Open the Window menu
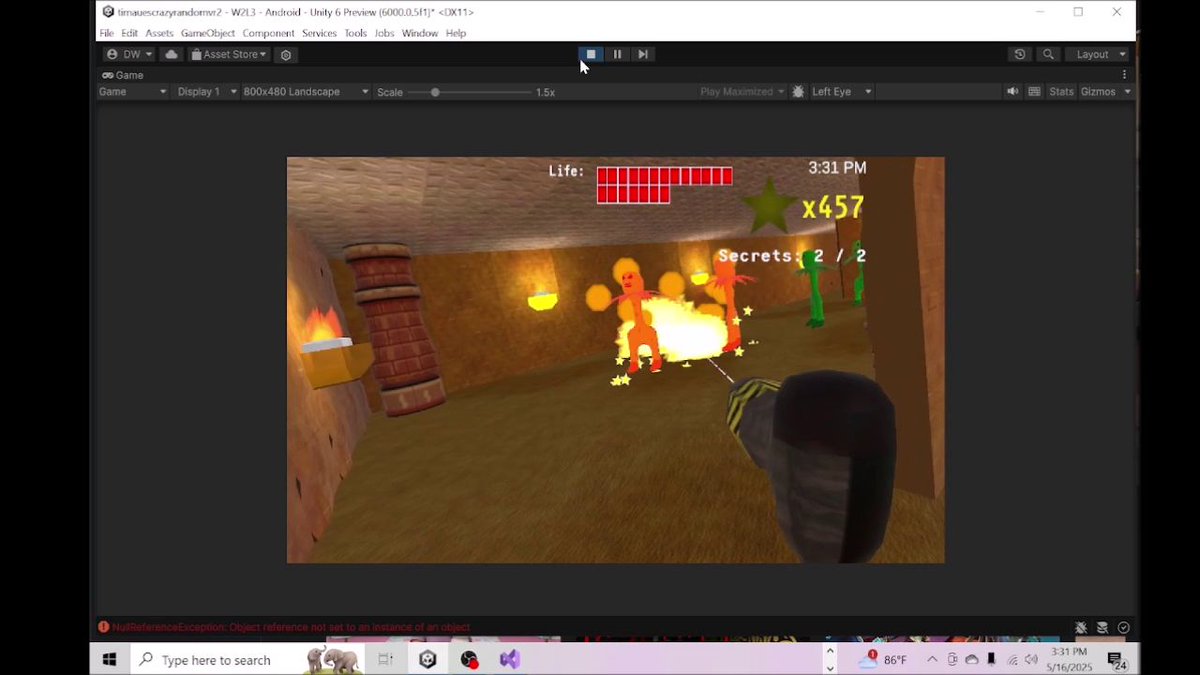The height and width of the screenshot is (675, 1200). (x=420, y=33)
